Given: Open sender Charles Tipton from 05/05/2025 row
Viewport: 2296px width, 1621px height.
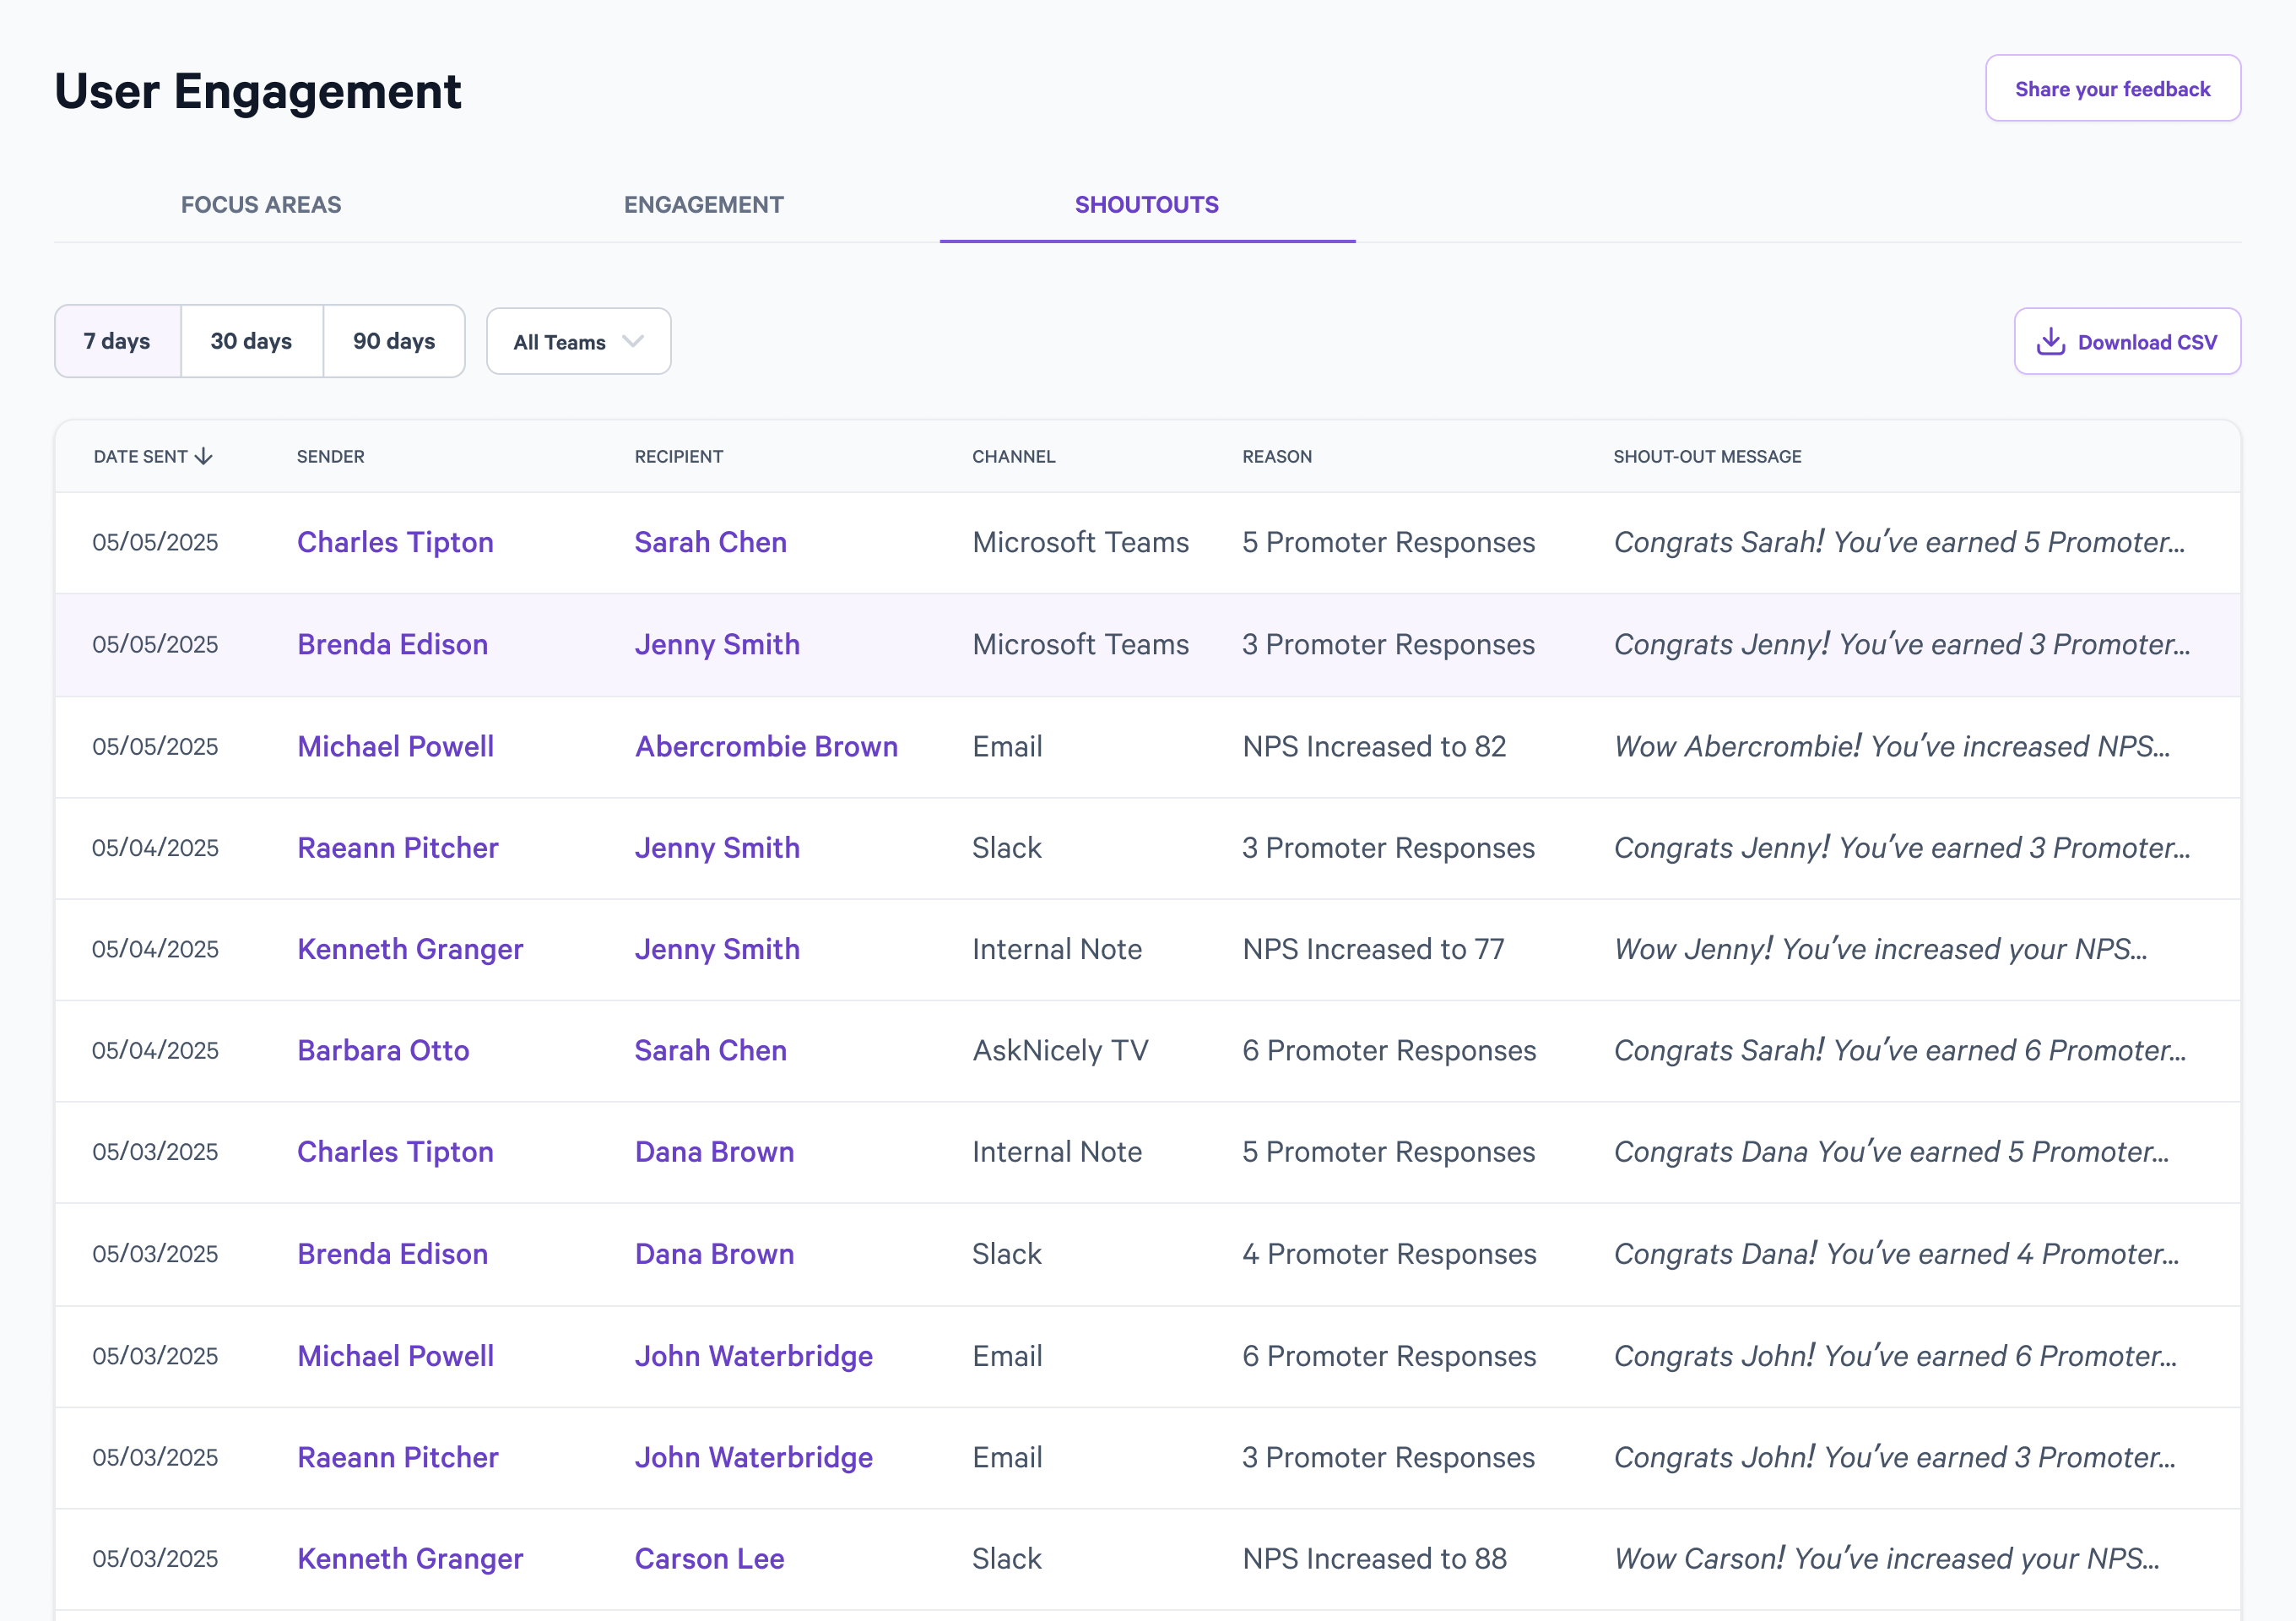Looking at the screenshot, I should click(395, 542).
